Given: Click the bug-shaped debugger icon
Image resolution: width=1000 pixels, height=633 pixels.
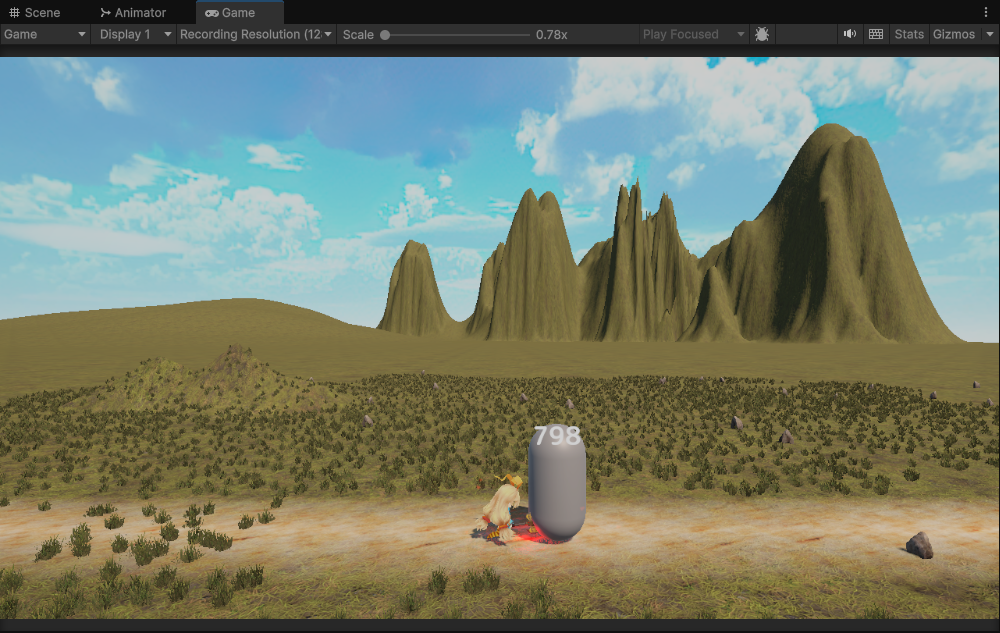Looking at the screenshot, I should [x=762, y=34].
